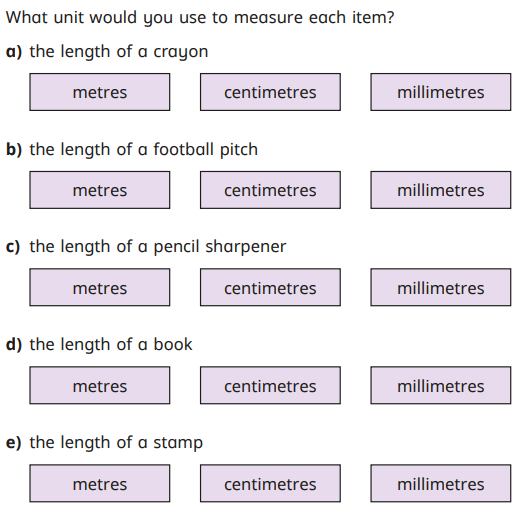Viewport: 526px width, 517px height.
Task: Pick millimetres for the stamp length
Action: [x=441, y=483]
